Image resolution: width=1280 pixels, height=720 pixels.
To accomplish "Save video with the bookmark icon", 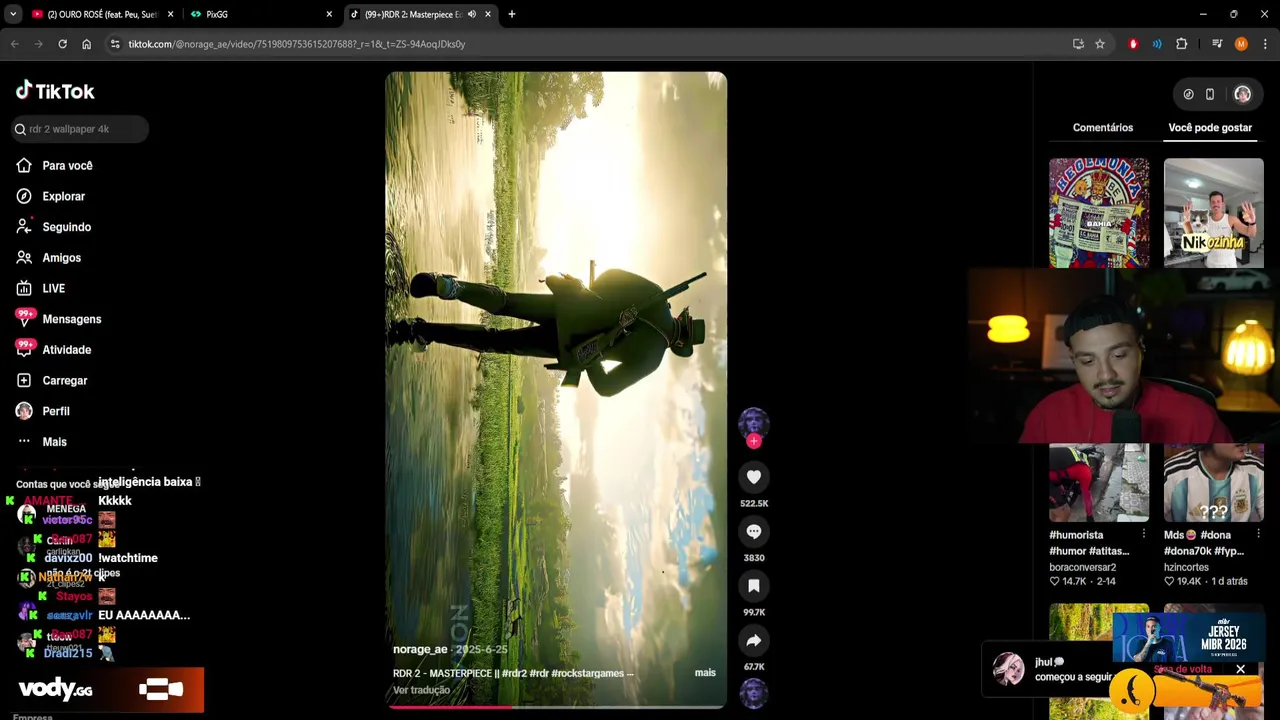I will point(754,586).
